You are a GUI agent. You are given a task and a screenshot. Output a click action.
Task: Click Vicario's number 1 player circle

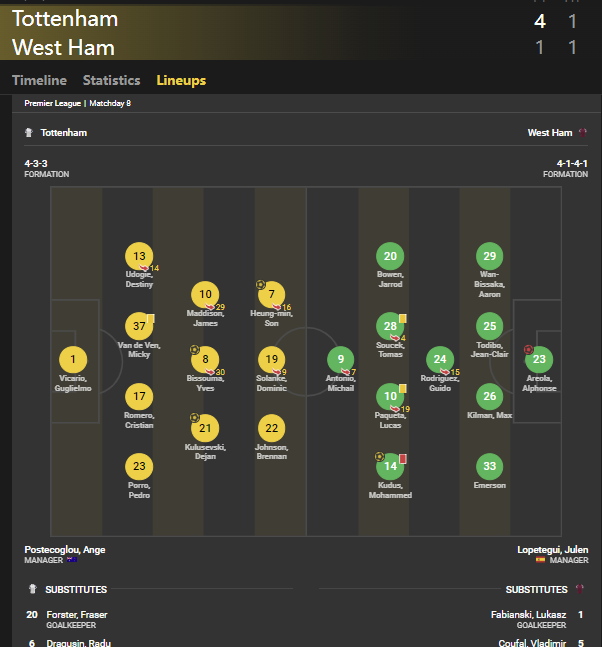[72, 359]
